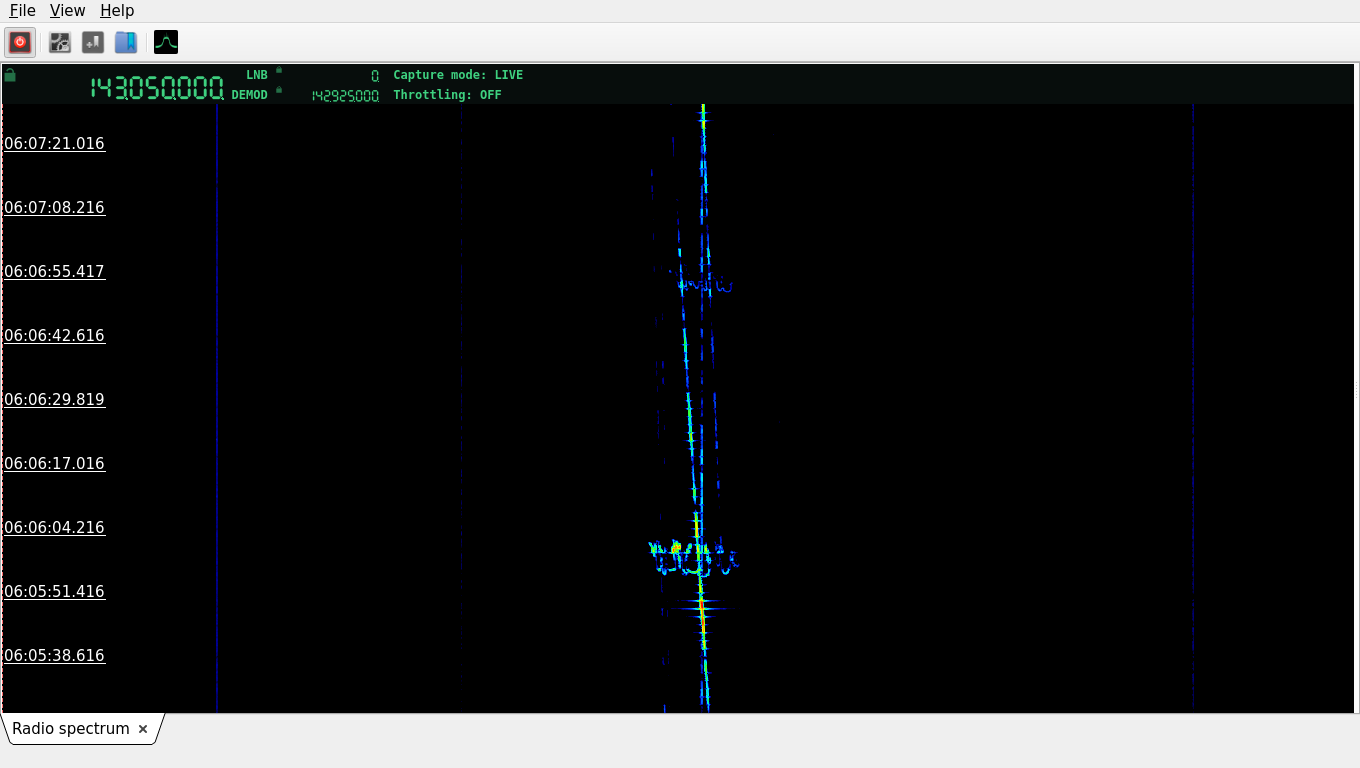Click timestamp 06:07:08.216
Image resolution: width=1360 pixels, height=768 pixels.
(54, 208)
